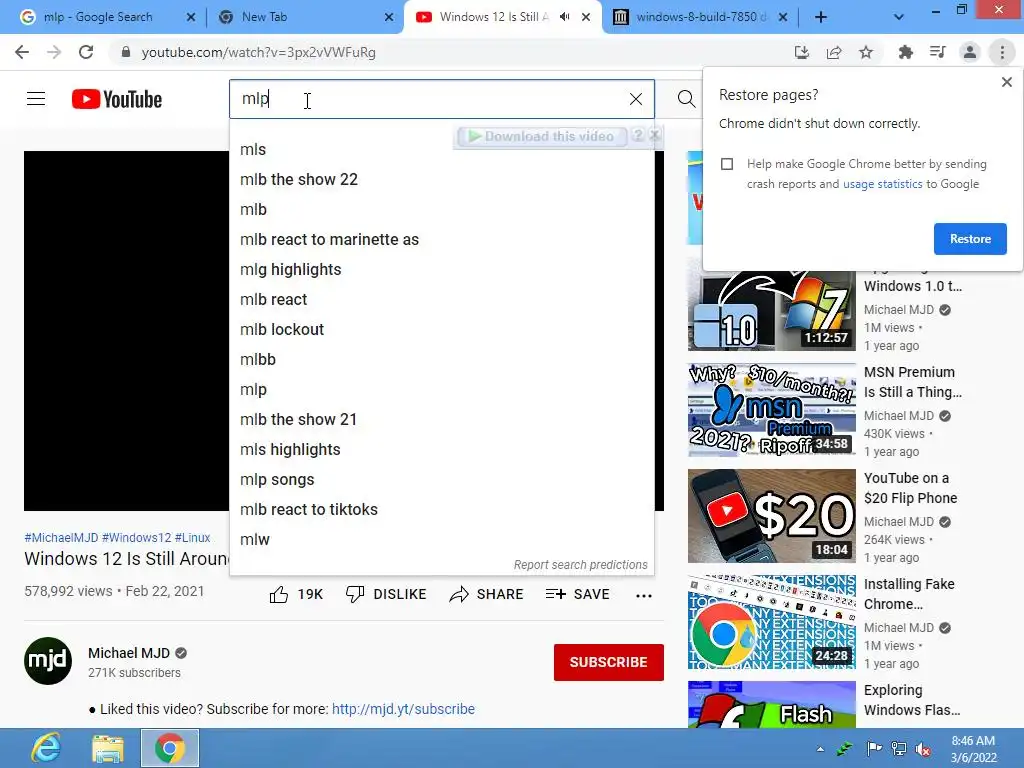Click Restore in the Restore pages popup
The image size is (1024, 768).
[x=970, y=239]
